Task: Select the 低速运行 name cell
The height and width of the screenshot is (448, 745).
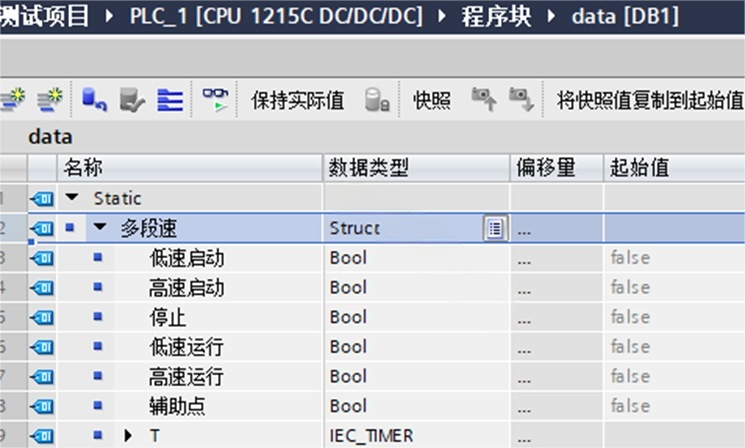Action: pos(186,347)
